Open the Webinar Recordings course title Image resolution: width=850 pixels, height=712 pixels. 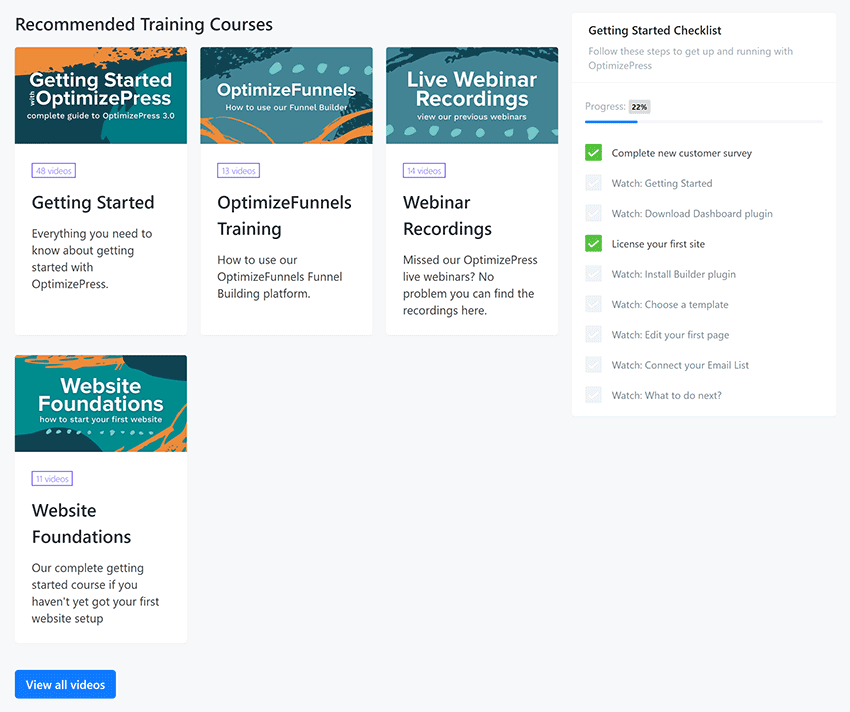(x=447, y=215)
